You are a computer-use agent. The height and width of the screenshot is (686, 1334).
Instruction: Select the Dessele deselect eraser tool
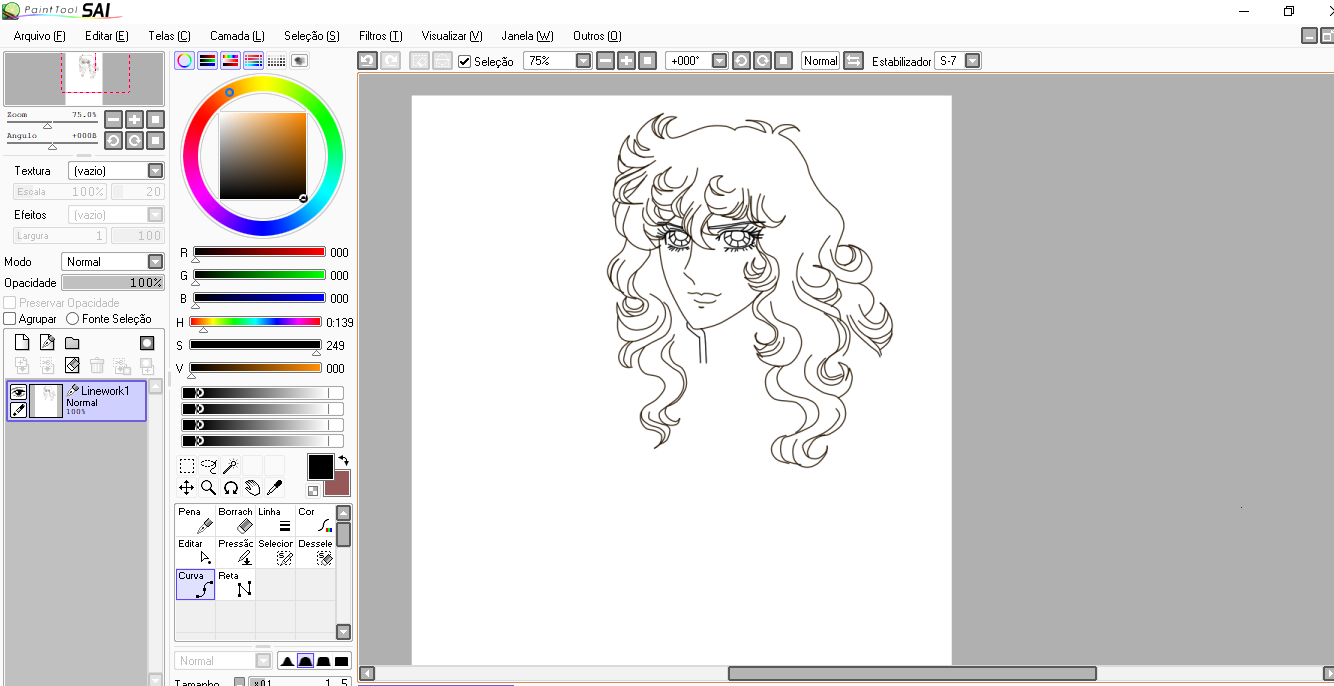click(315, 553)
